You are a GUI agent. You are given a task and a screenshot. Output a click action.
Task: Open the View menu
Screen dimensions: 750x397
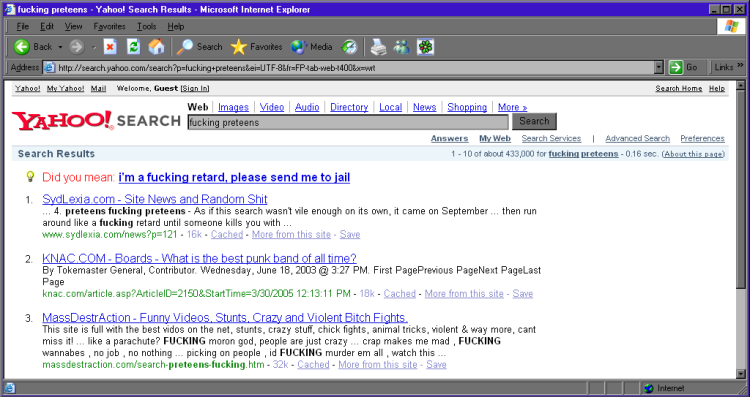click(74, 26)
